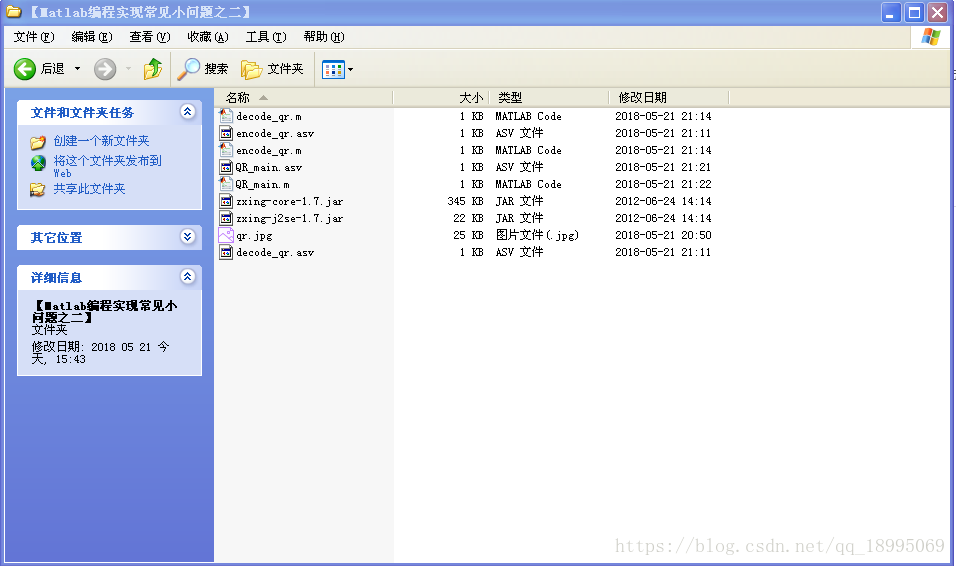
Task: Click the 345 KB size cell
Action: pyautogui.click(x=465, y=201)
